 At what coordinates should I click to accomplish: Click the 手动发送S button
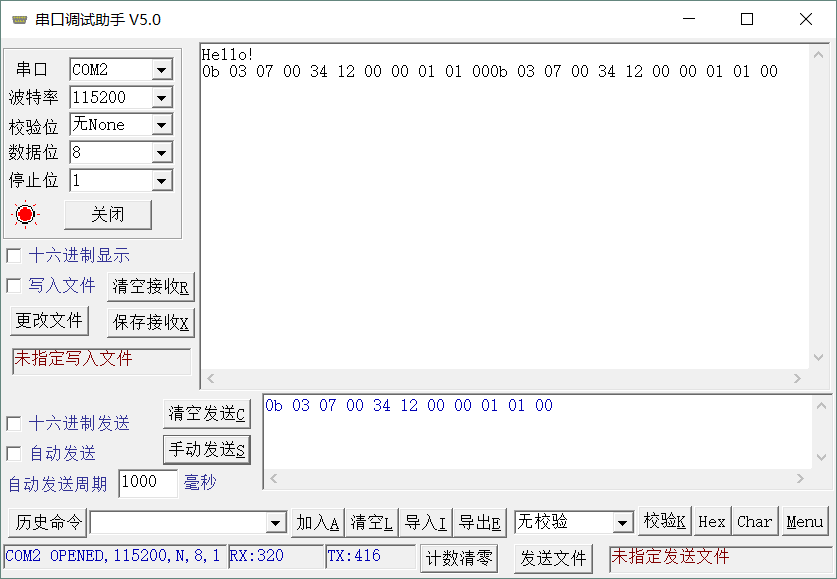pos(207,450)
